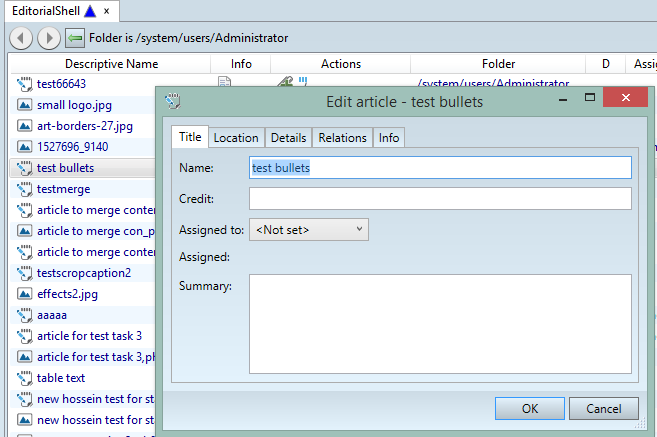Viewport: 657px width, 437px height.
Task: Open the Assigned to dropdown
Action: (308, 230)
